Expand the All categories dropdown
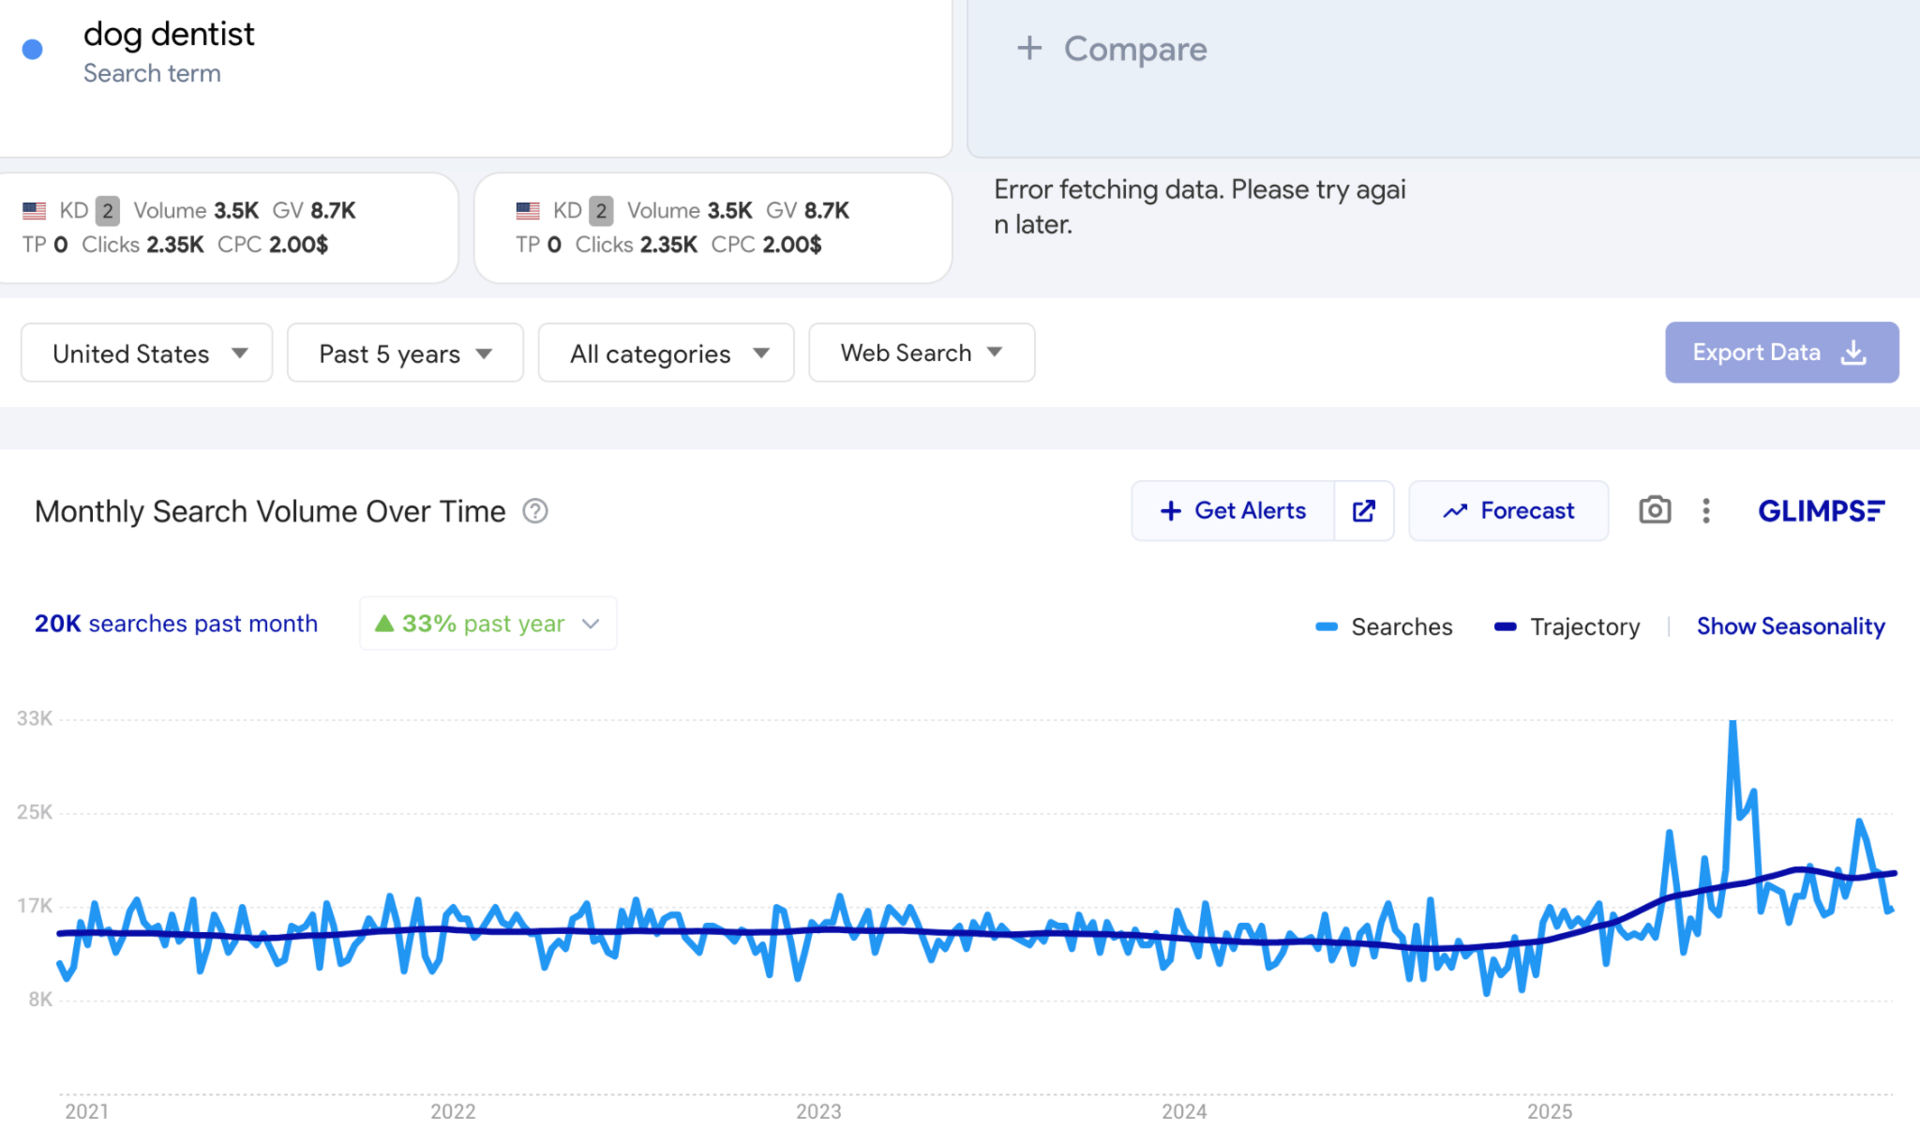 (666, 353)
